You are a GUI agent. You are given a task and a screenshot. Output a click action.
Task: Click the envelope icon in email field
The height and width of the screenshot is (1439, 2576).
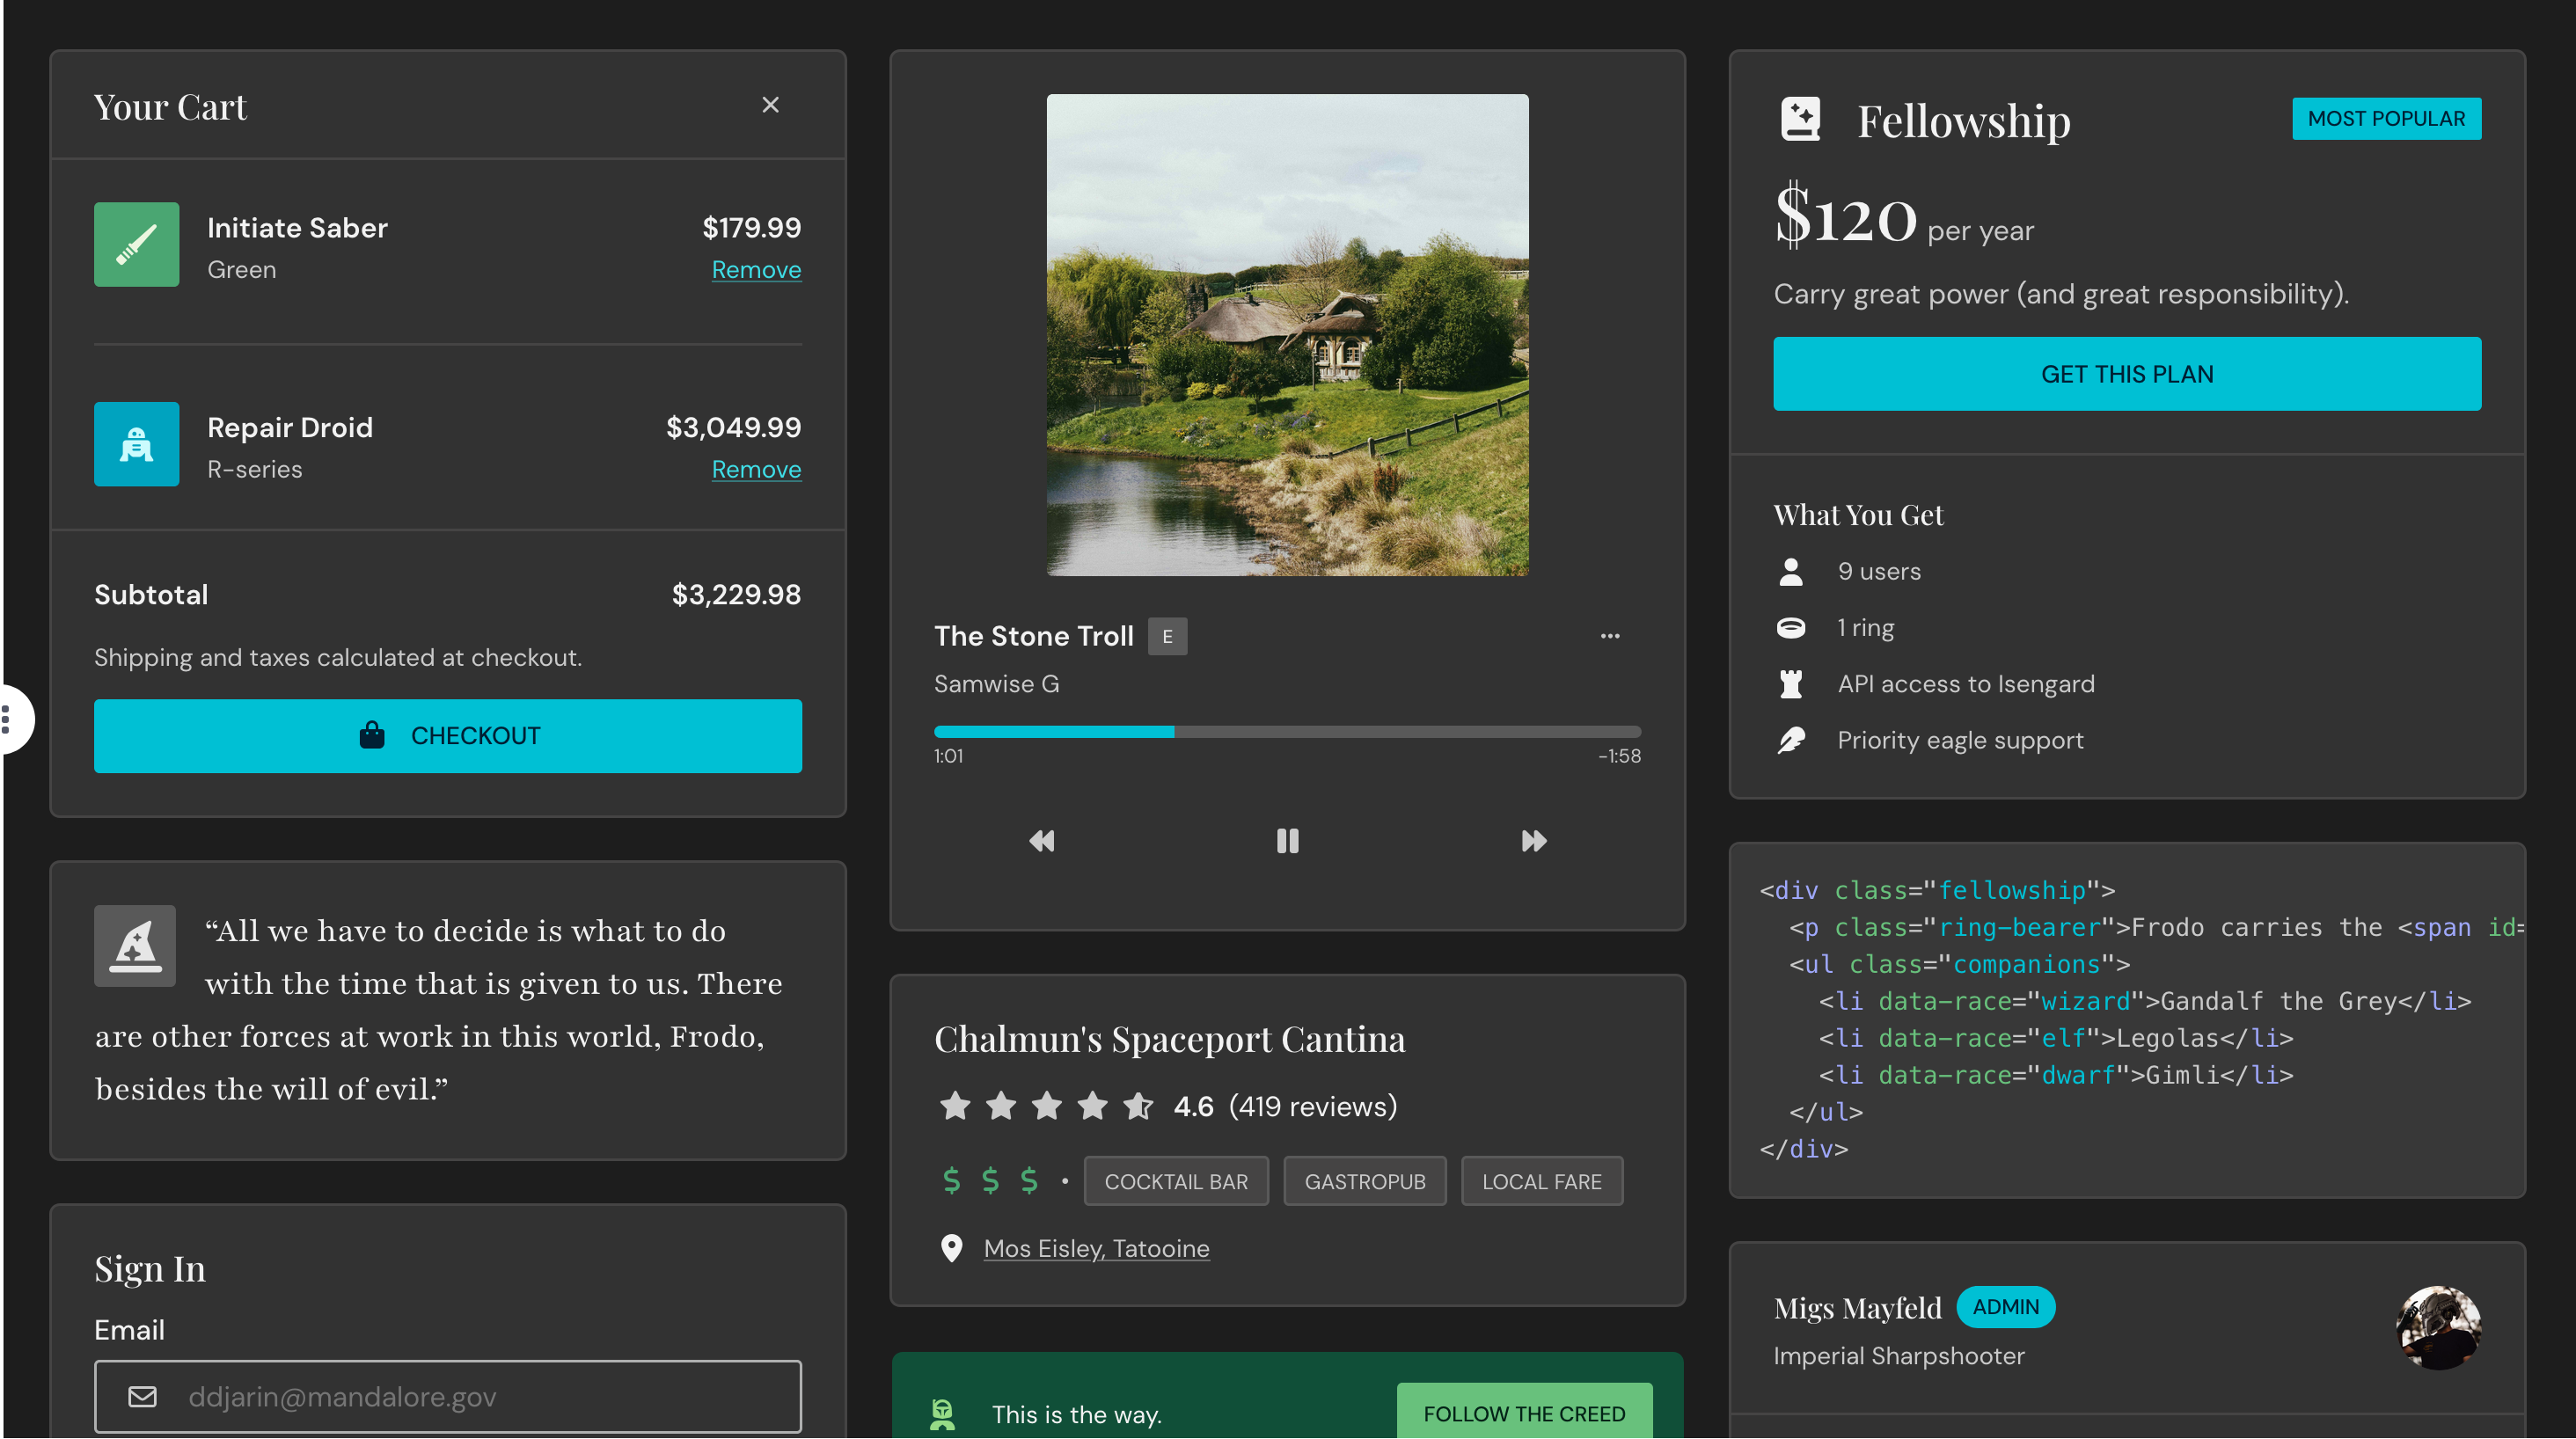(143, 1397)
